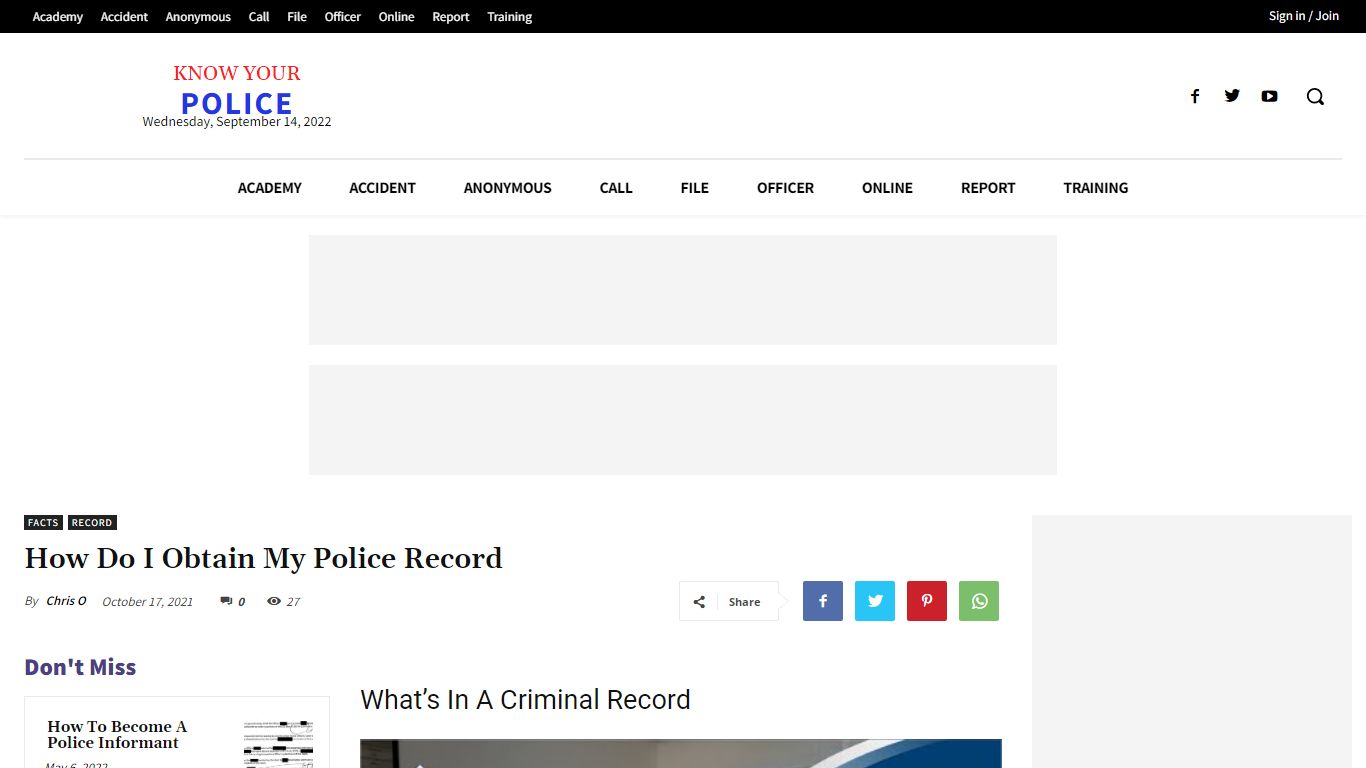This screenshot has height=768, width=1366.
Task: Open the YouTube channel icon in header
Action: (x=1269, y=96)
